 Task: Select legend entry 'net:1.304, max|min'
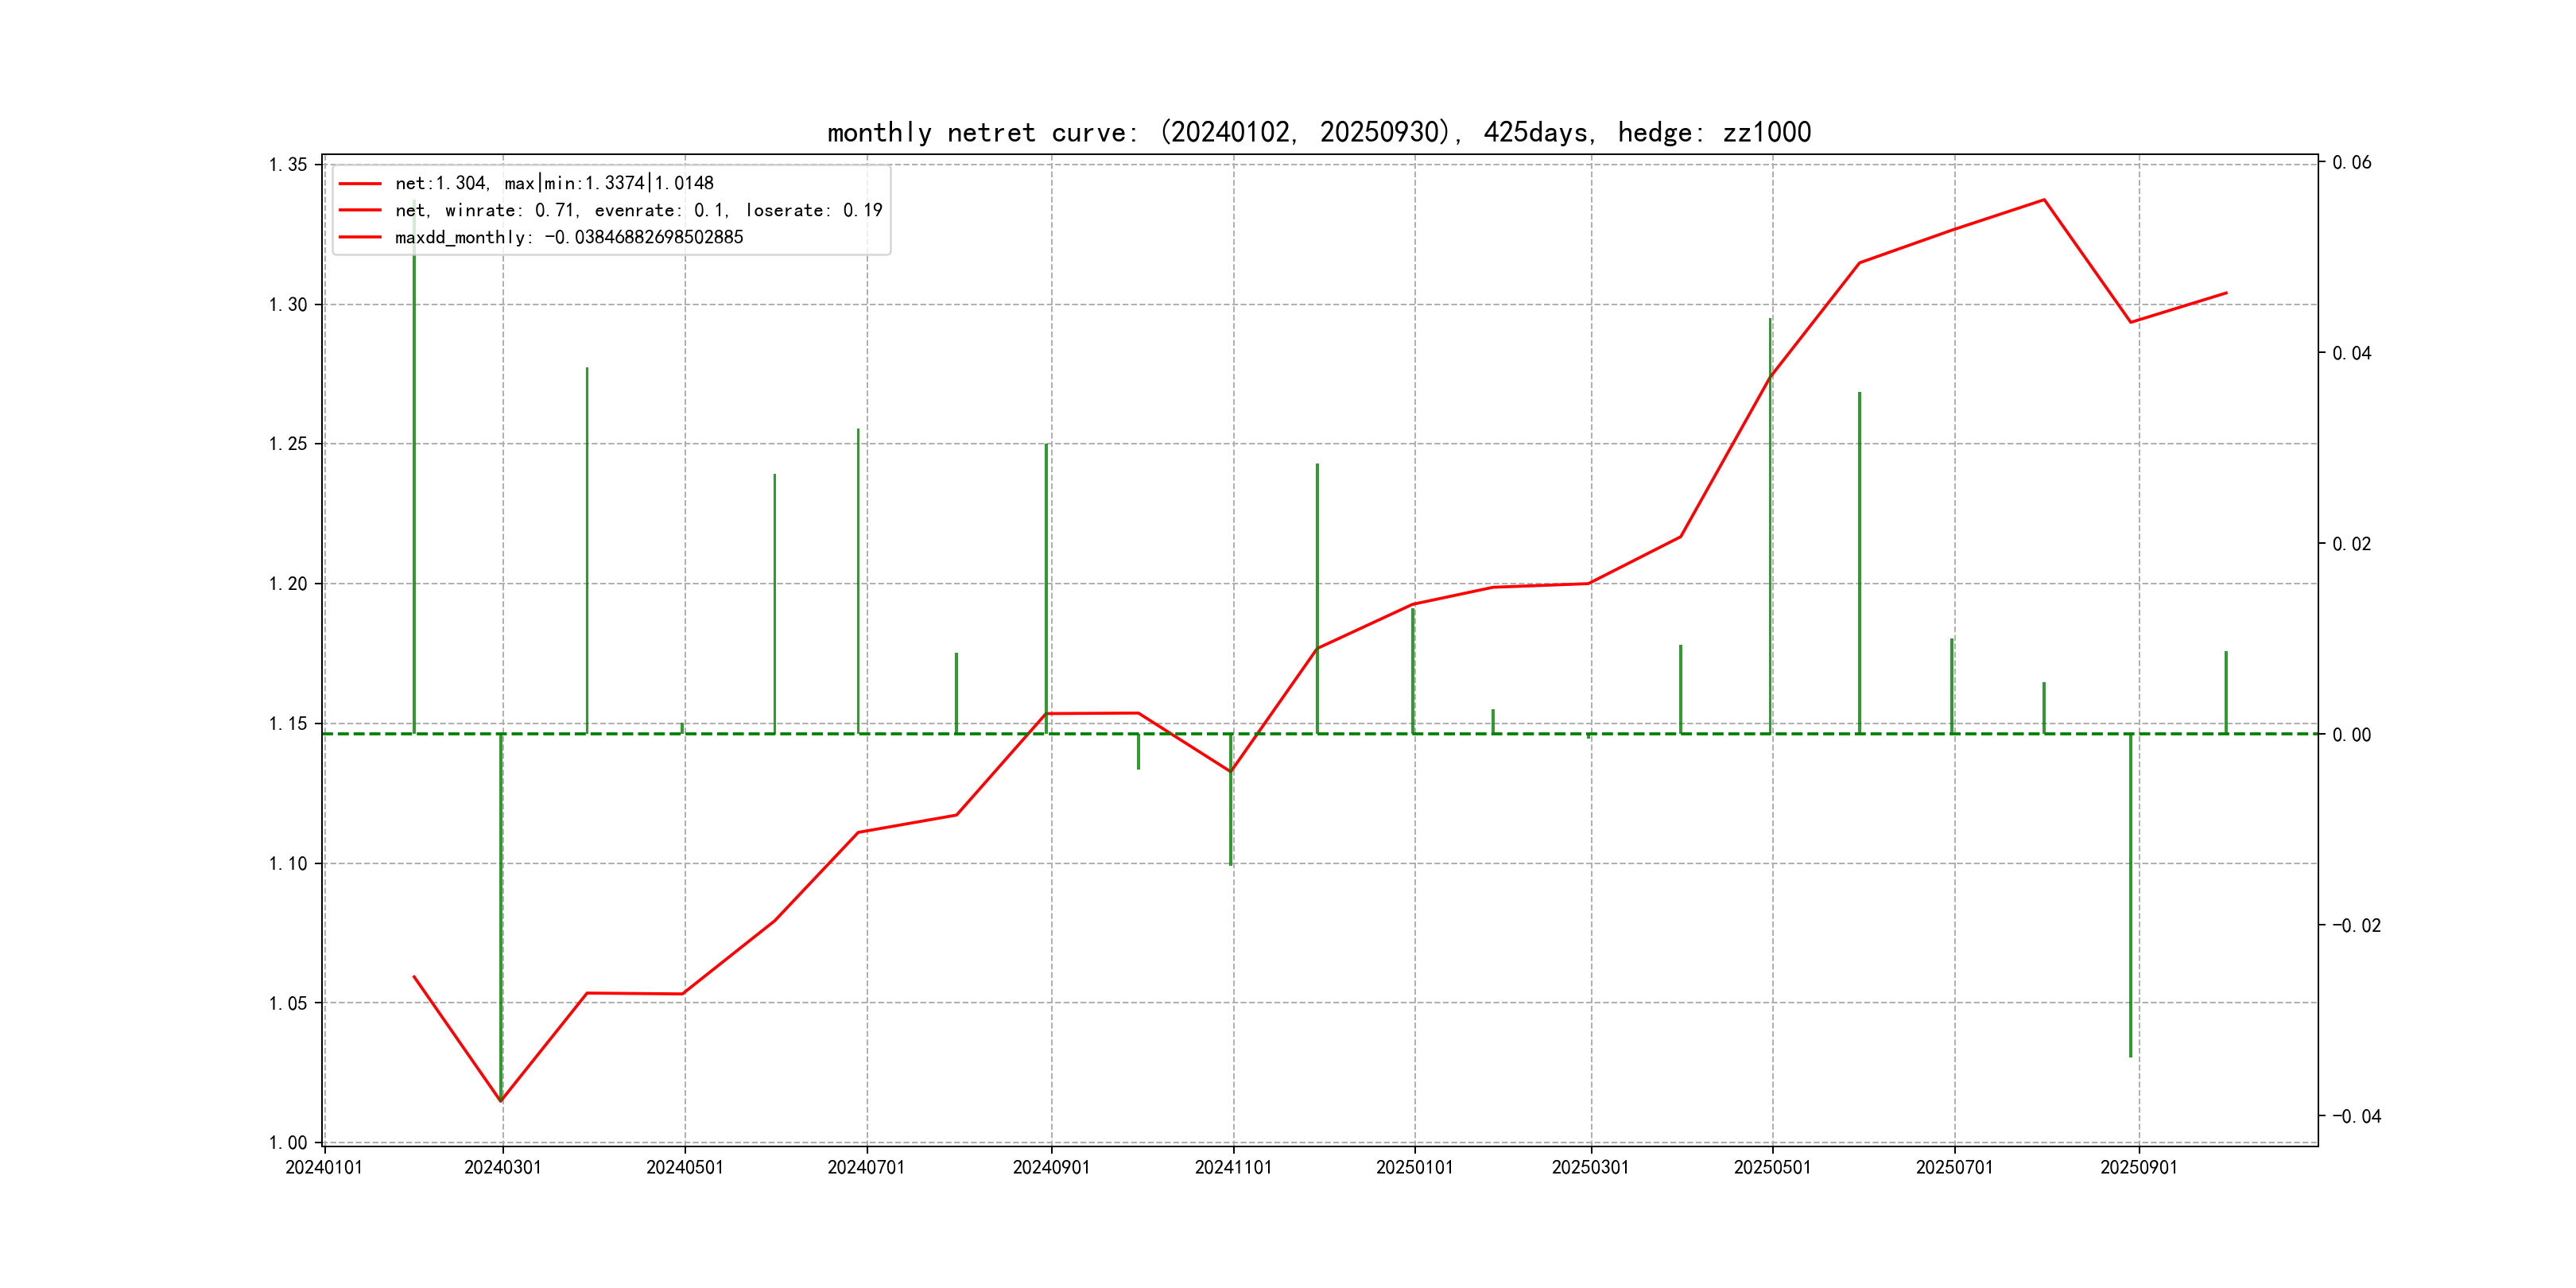tap(554, 183)
